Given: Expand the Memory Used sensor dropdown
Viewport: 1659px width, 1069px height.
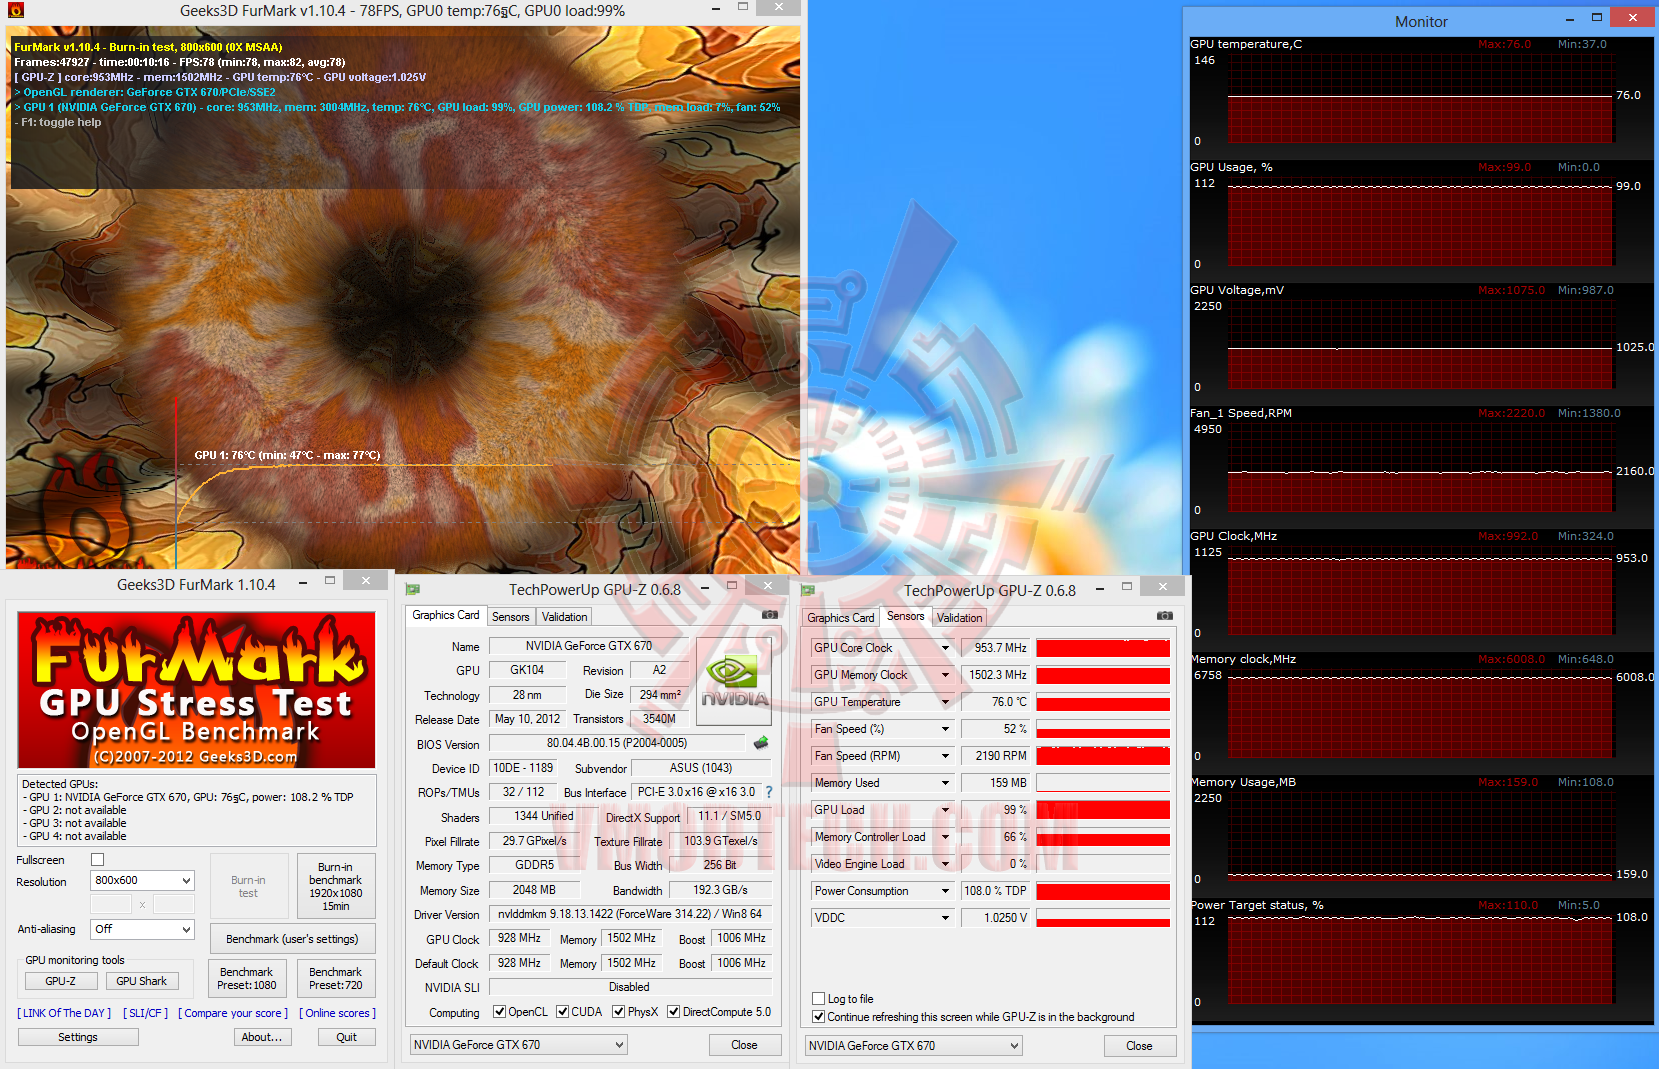Looking at the screenshot, I should (x=945, y=783).
